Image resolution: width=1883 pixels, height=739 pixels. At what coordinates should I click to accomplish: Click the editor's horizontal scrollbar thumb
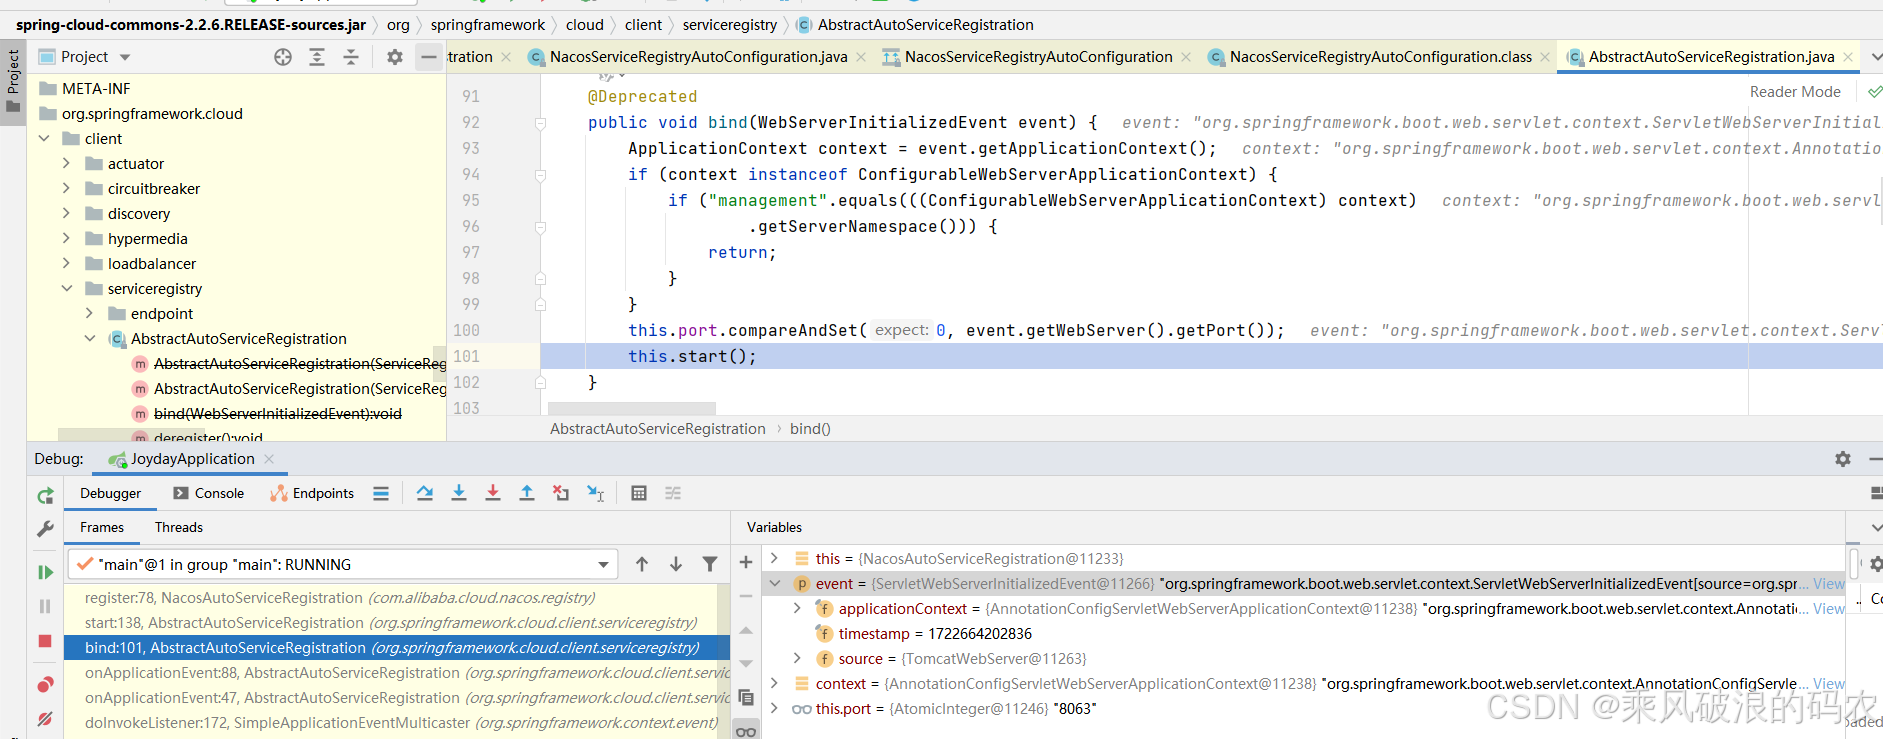[632, 408]
